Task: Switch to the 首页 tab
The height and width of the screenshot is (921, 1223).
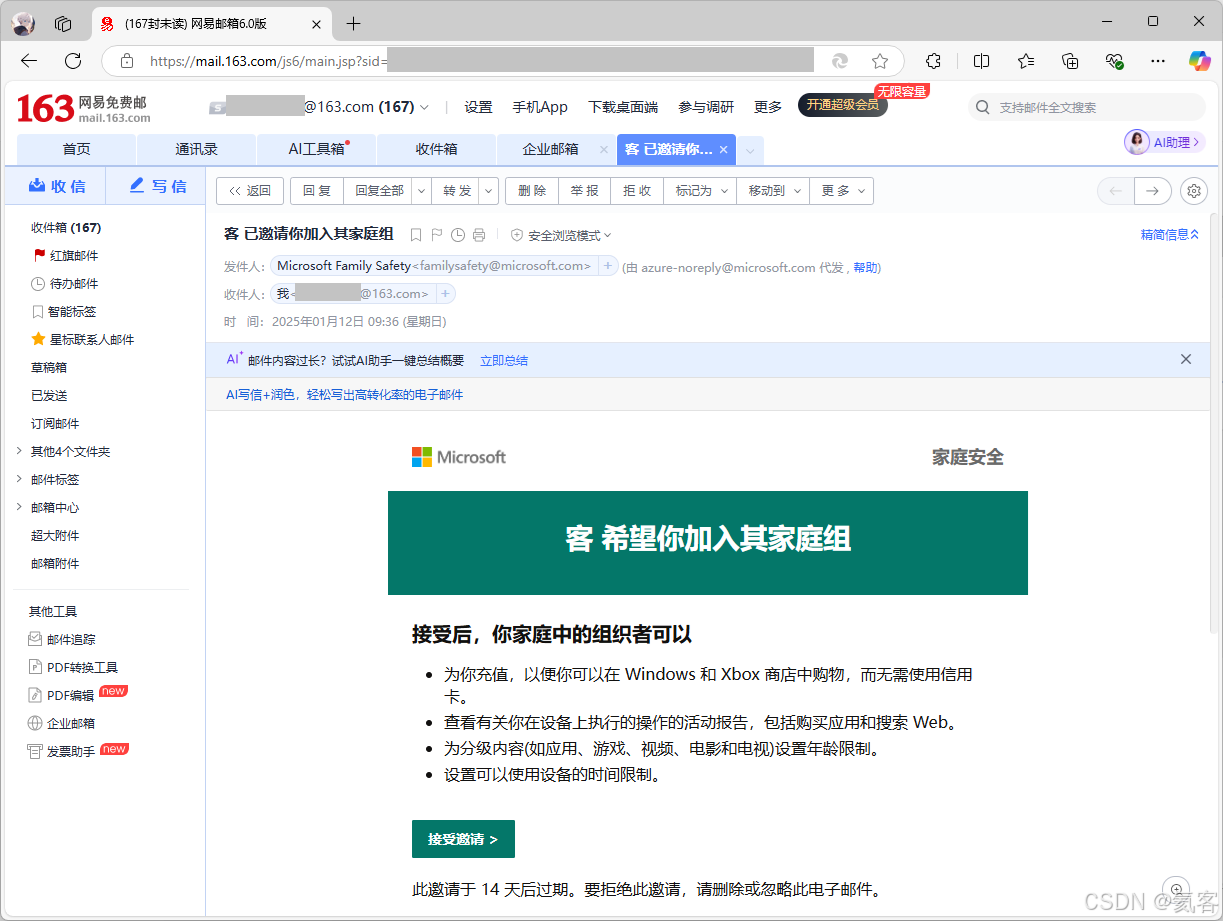Action: pyautogui.click(x=77, y=149)
